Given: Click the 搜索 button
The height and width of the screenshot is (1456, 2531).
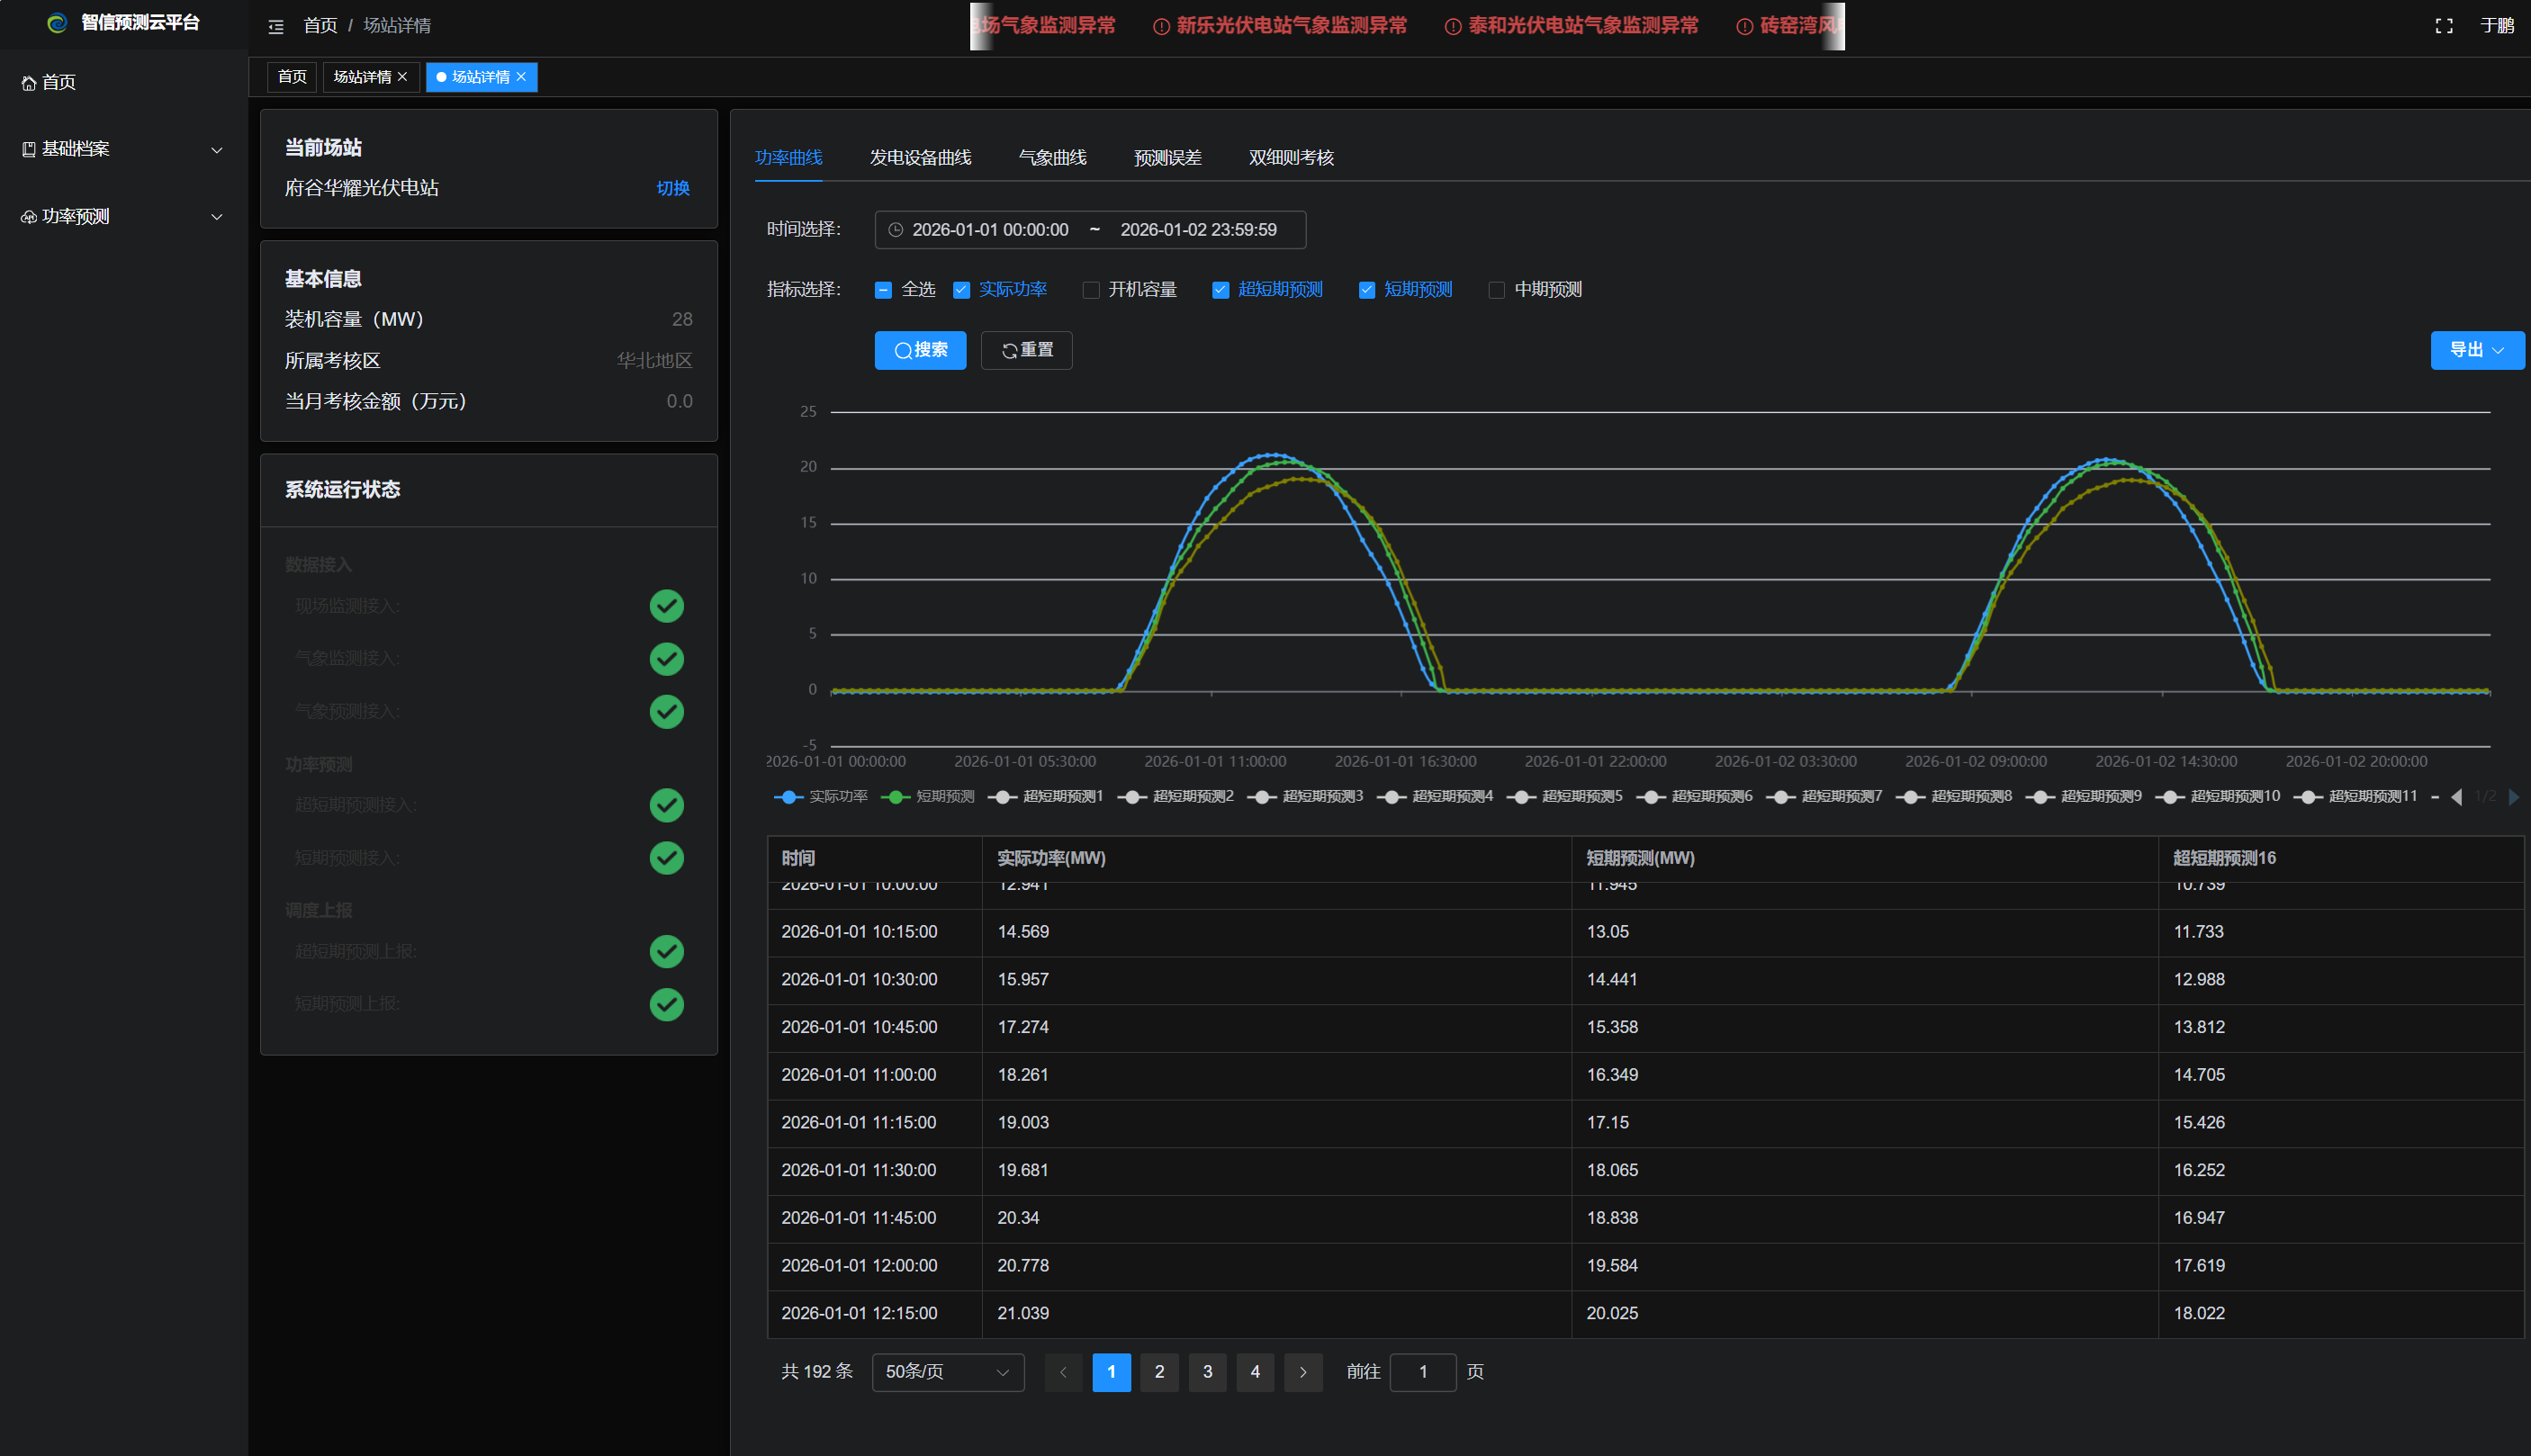Looking at the screenshot, I should pos(920,350).
